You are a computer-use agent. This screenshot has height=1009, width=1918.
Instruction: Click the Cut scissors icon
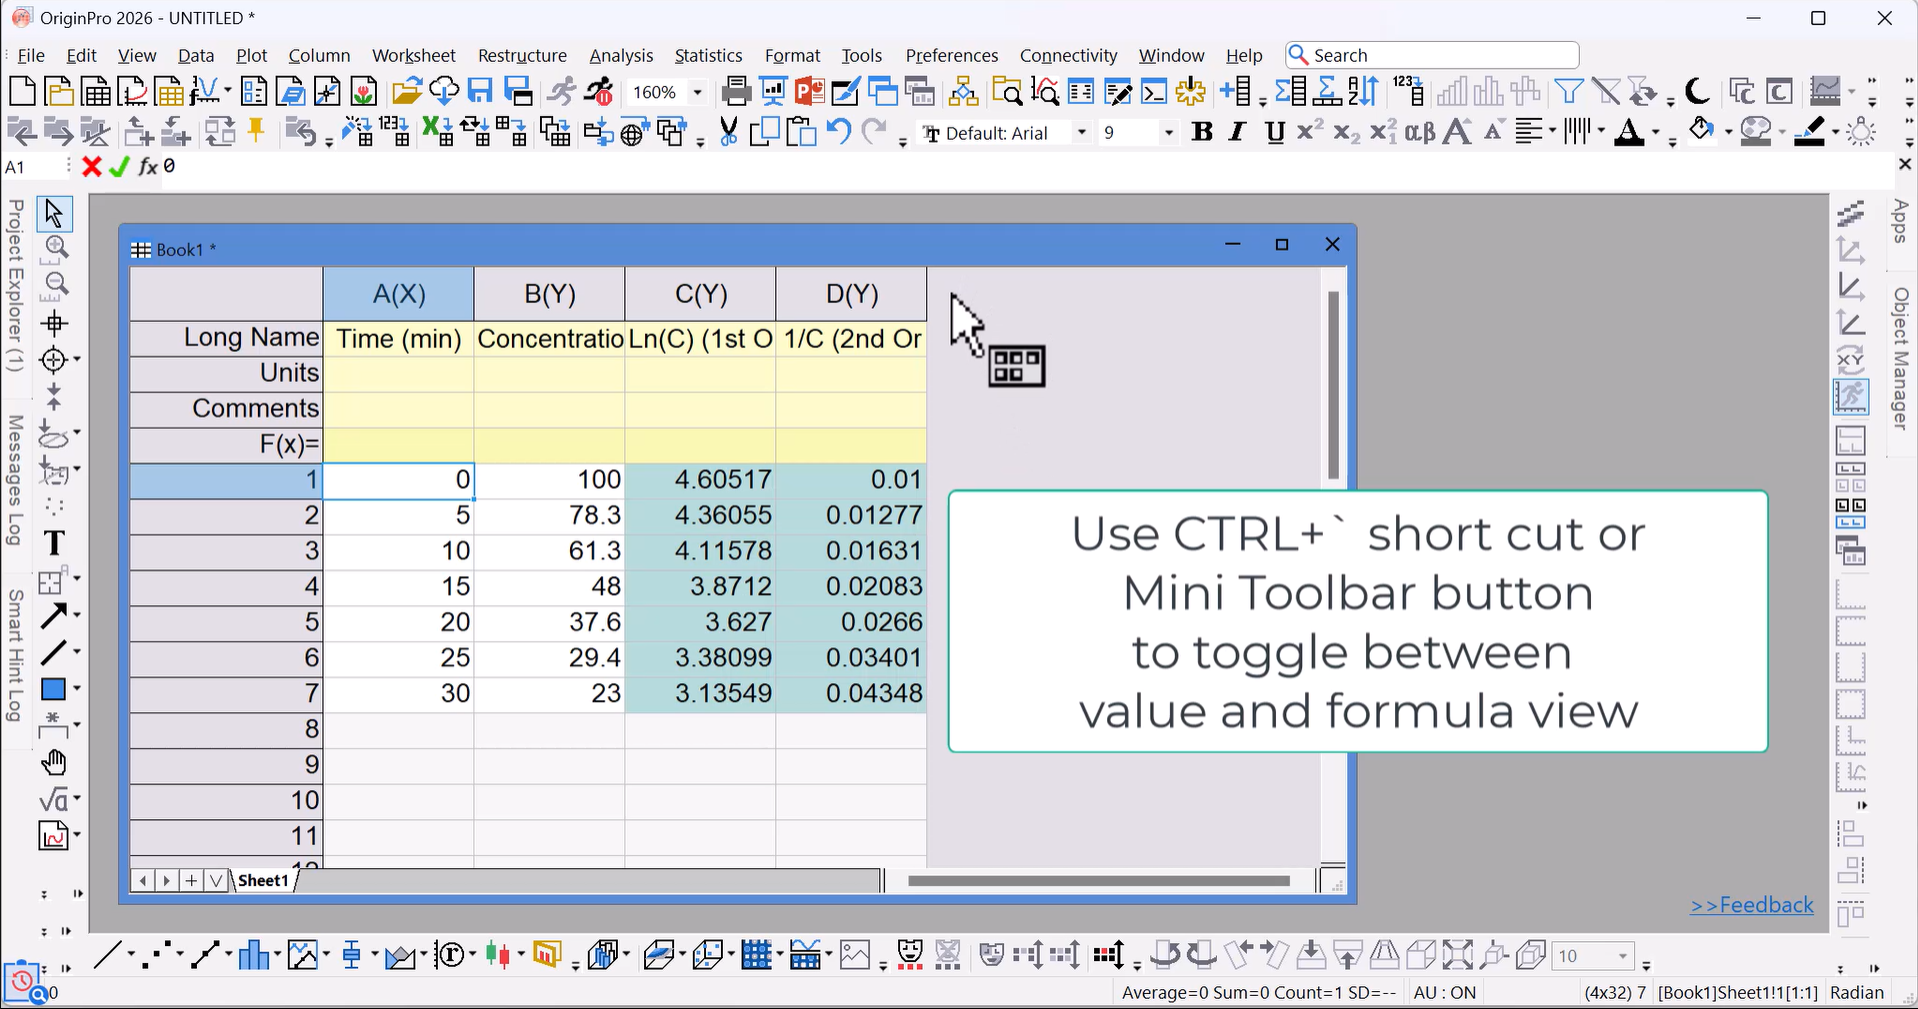pyautogui.click(x=728, y=132)
